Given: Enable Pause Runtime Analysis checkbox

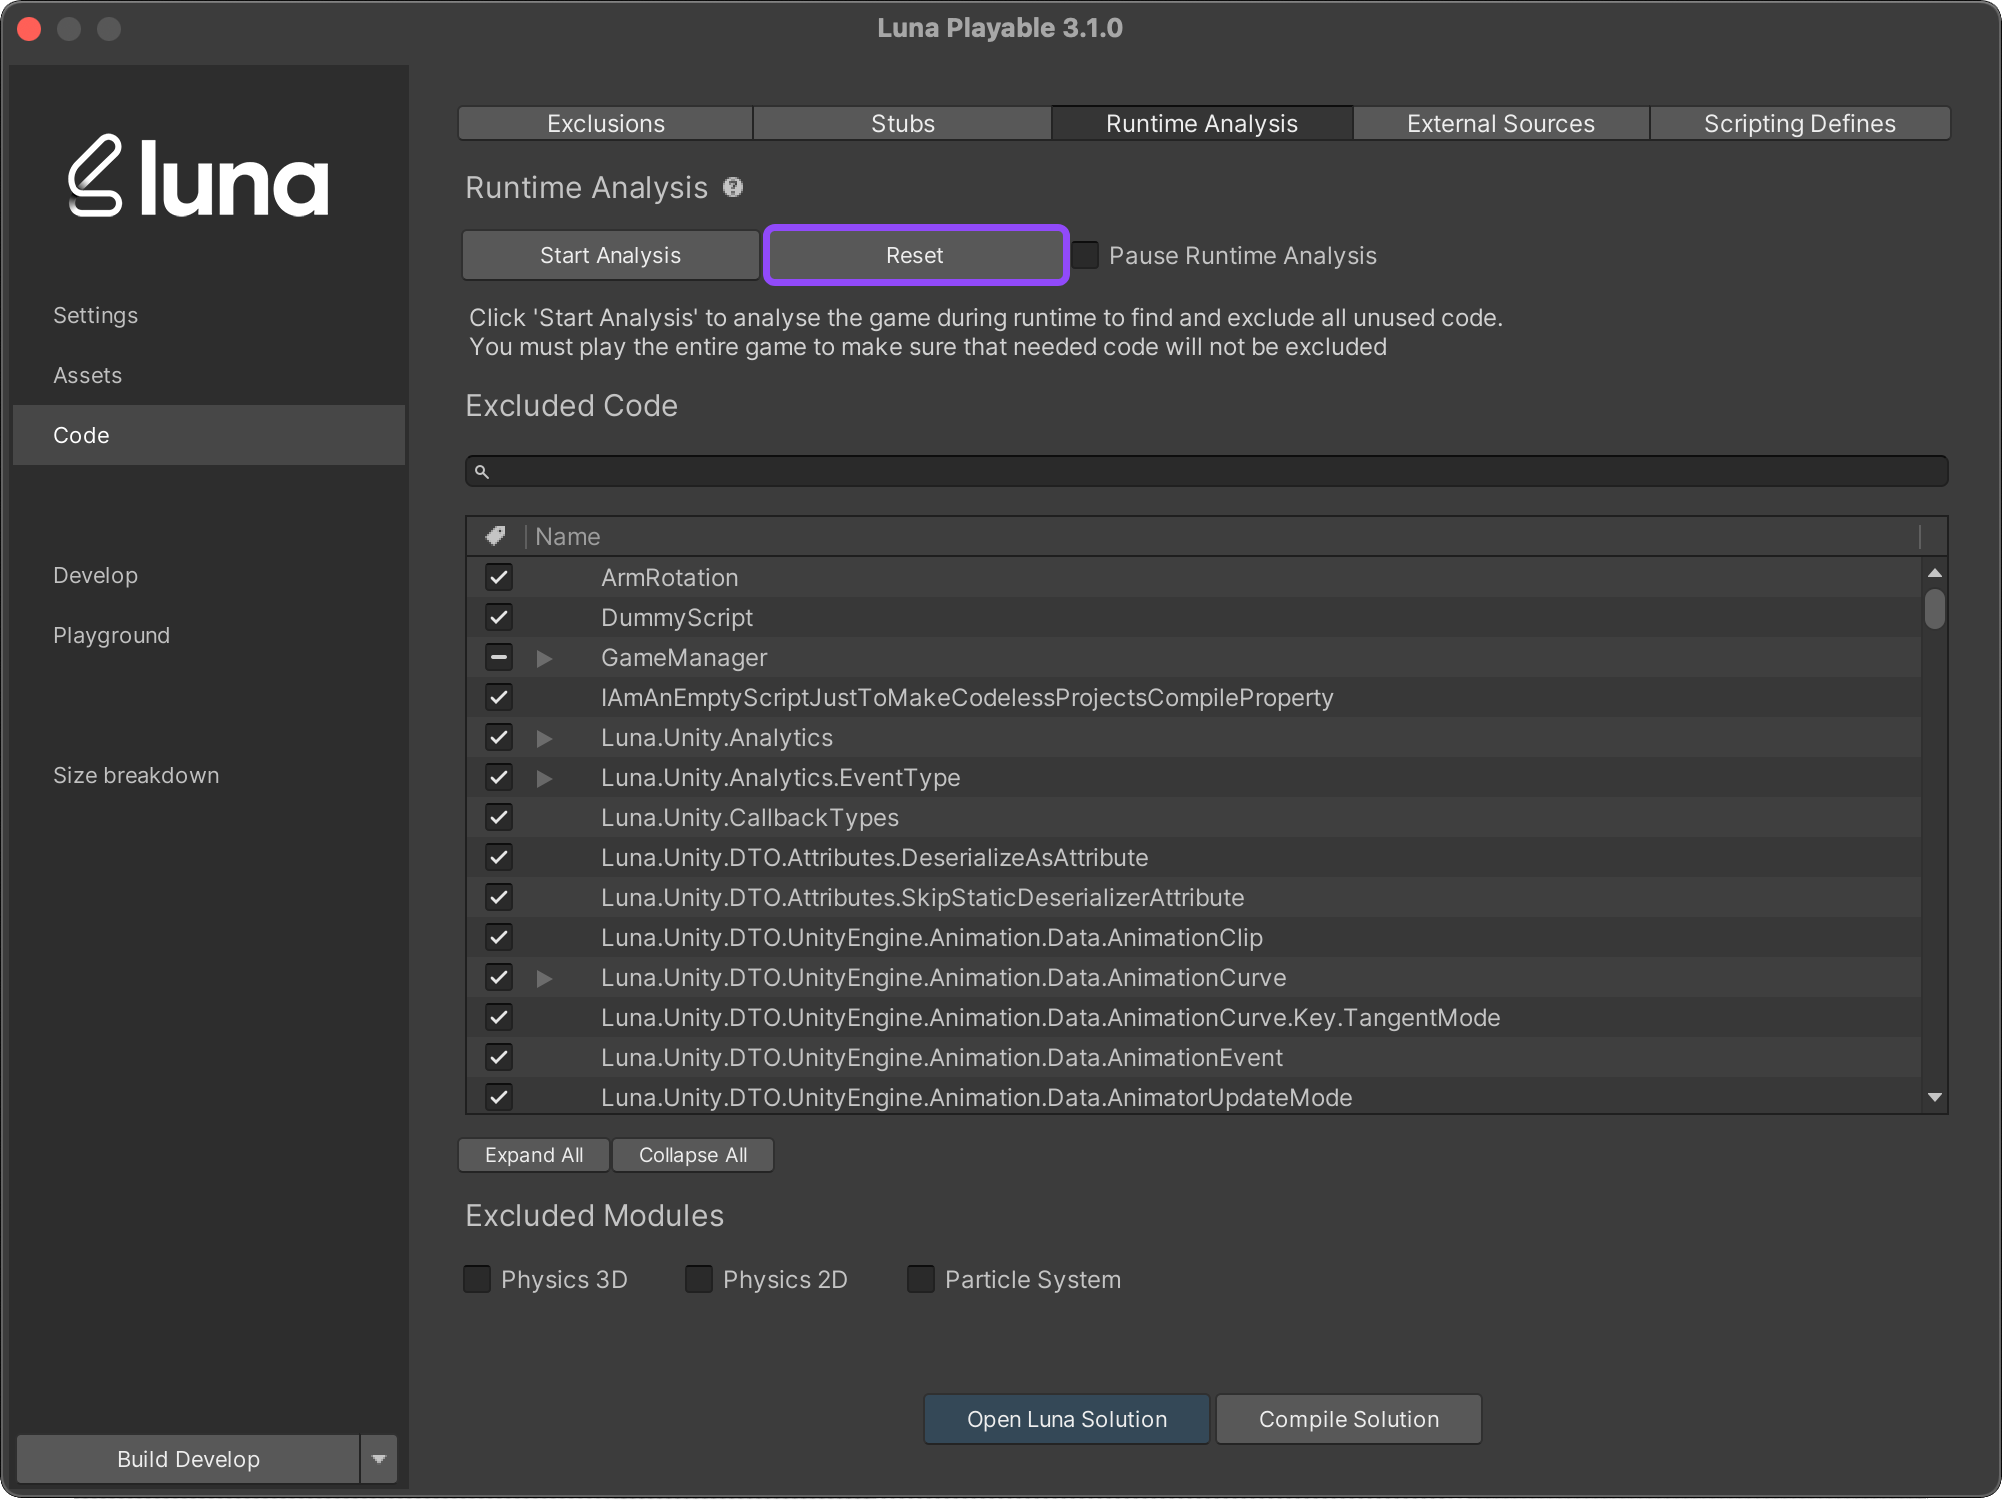Looking at the screenshot, I should click(1086, 255).
